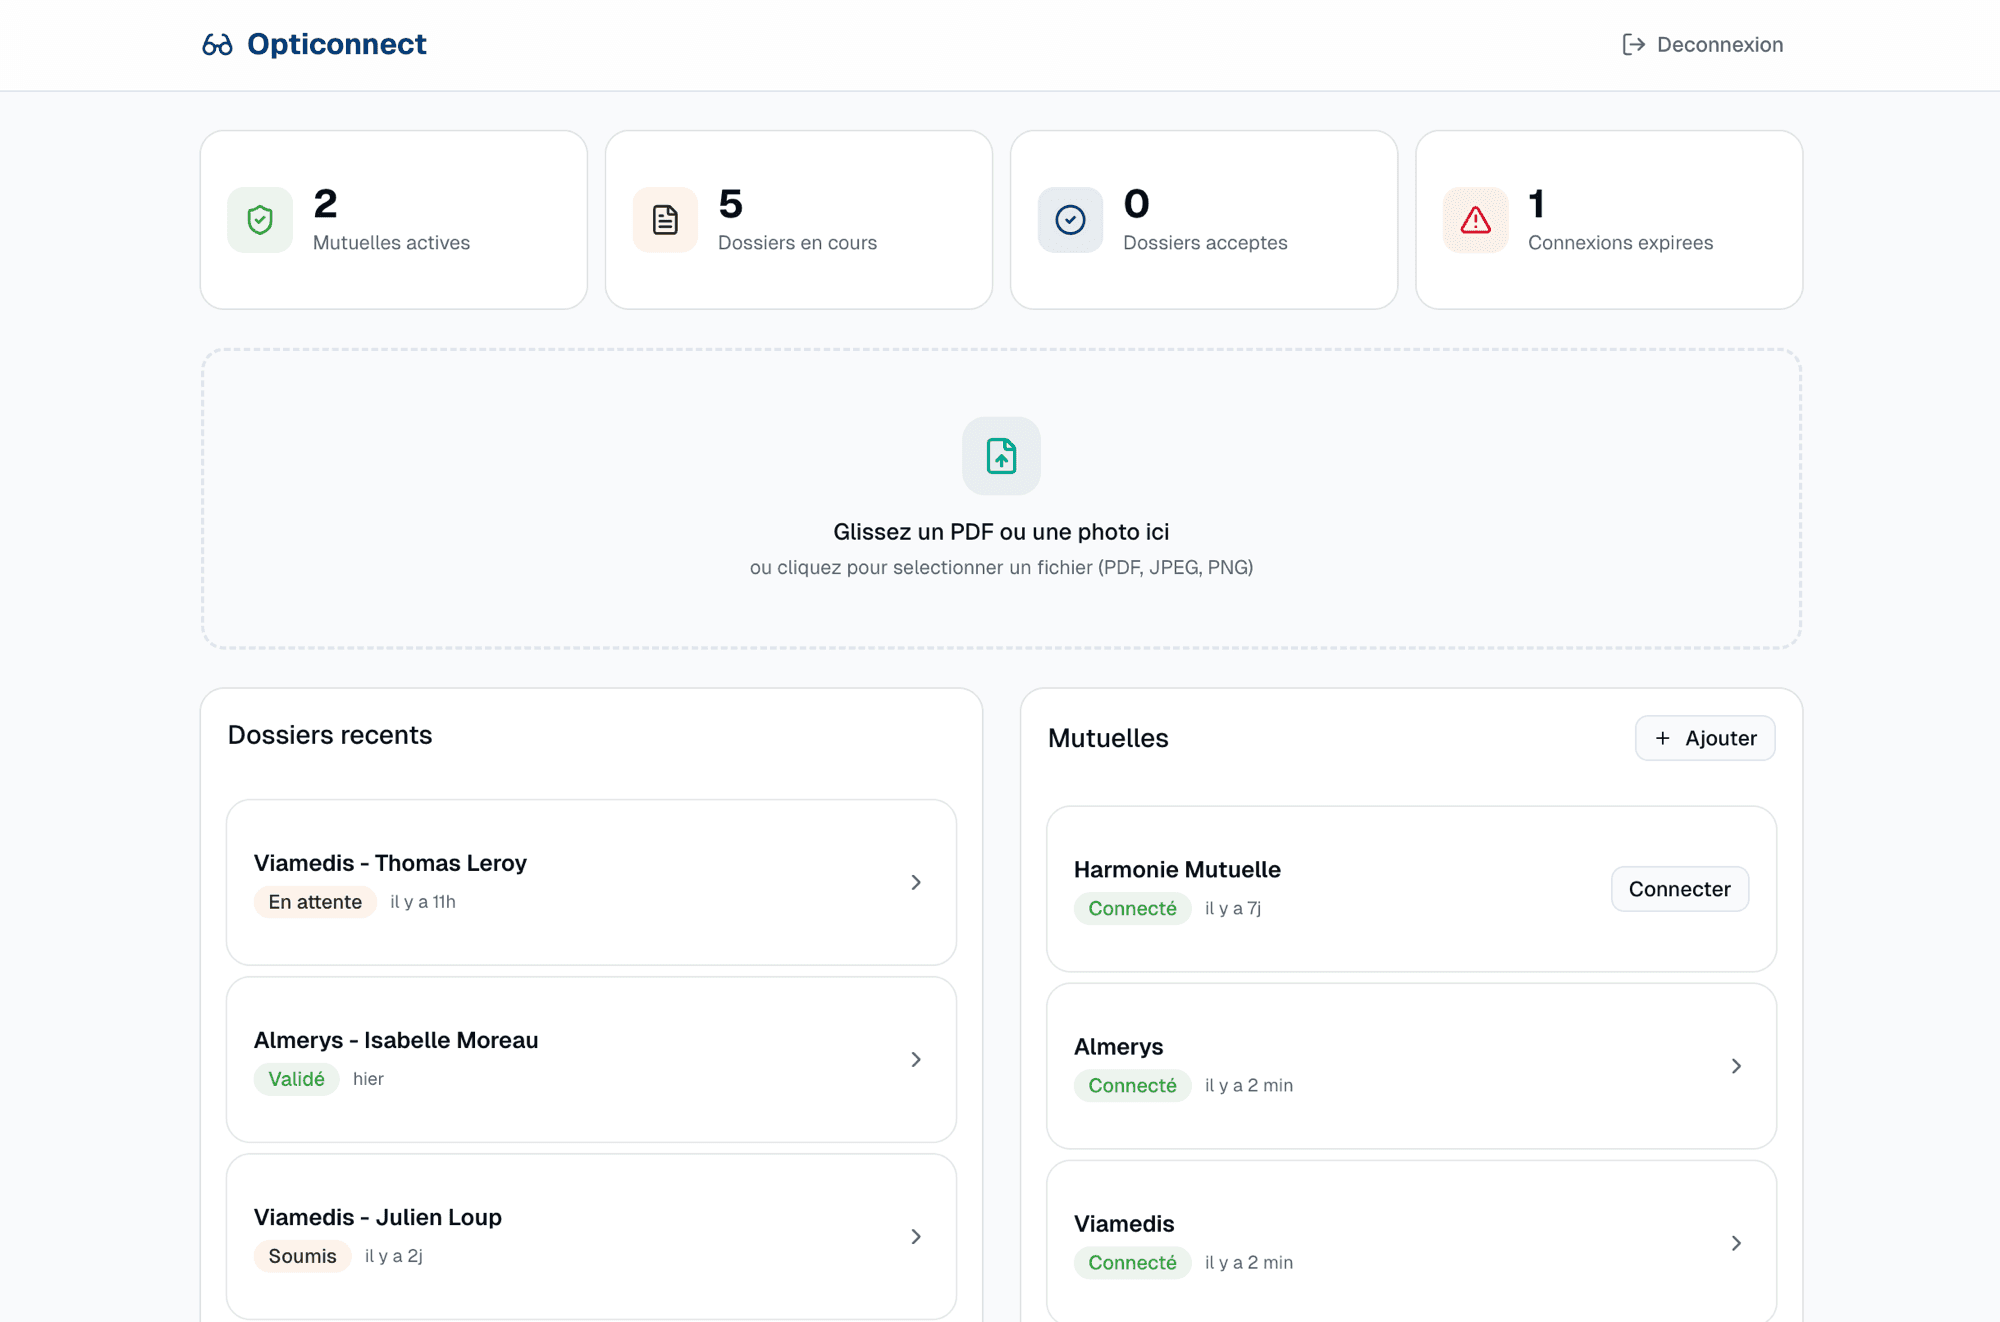The height and width of the screenshot is (1322, 2000).
Task: Click the document icon next to Dossiers en cours
Action: click(664, 219)
